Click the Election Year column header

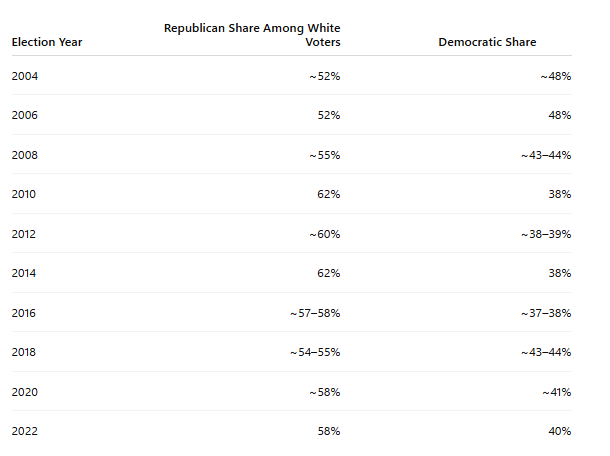tap(47, 42)
